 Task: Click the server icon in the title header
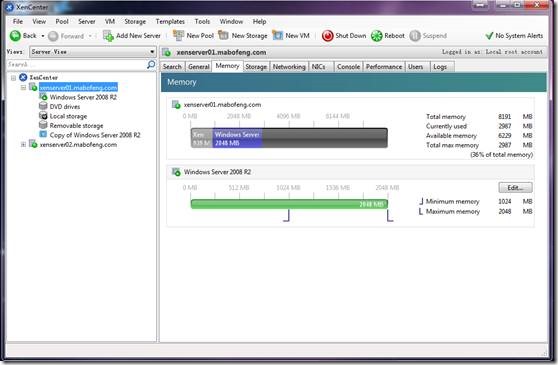[x=167, y=52]
